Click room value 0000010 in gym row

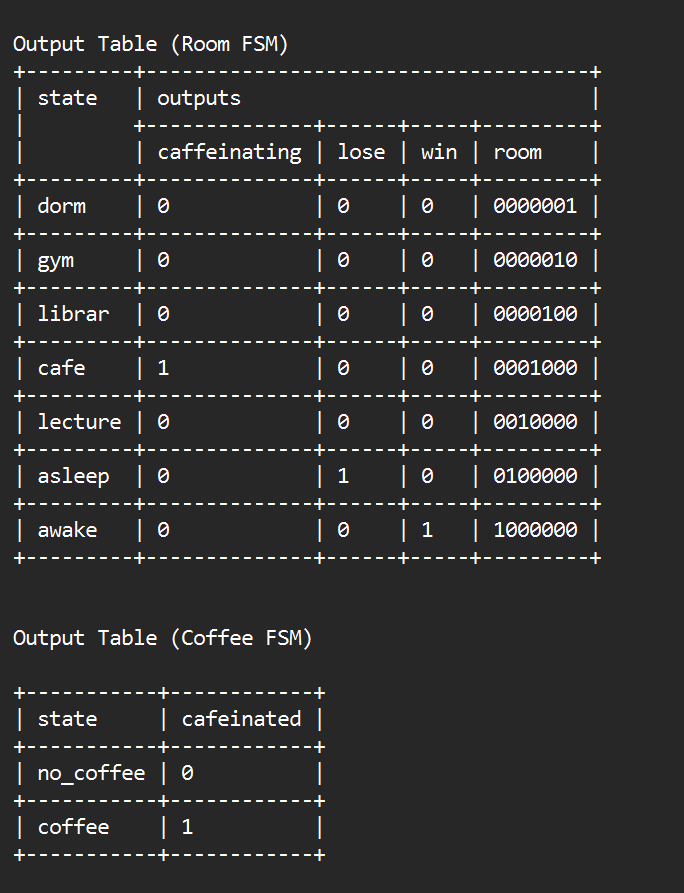(535, 260)
